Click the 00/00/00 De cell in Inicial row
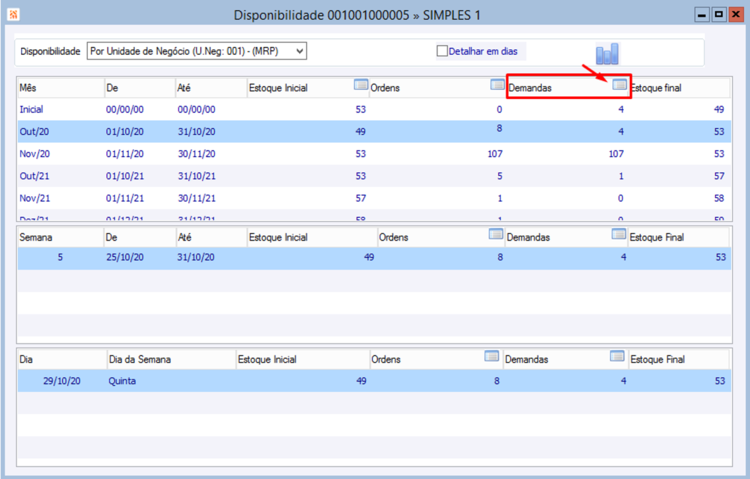Screen dimensions: 750x479 click(125, 110)
